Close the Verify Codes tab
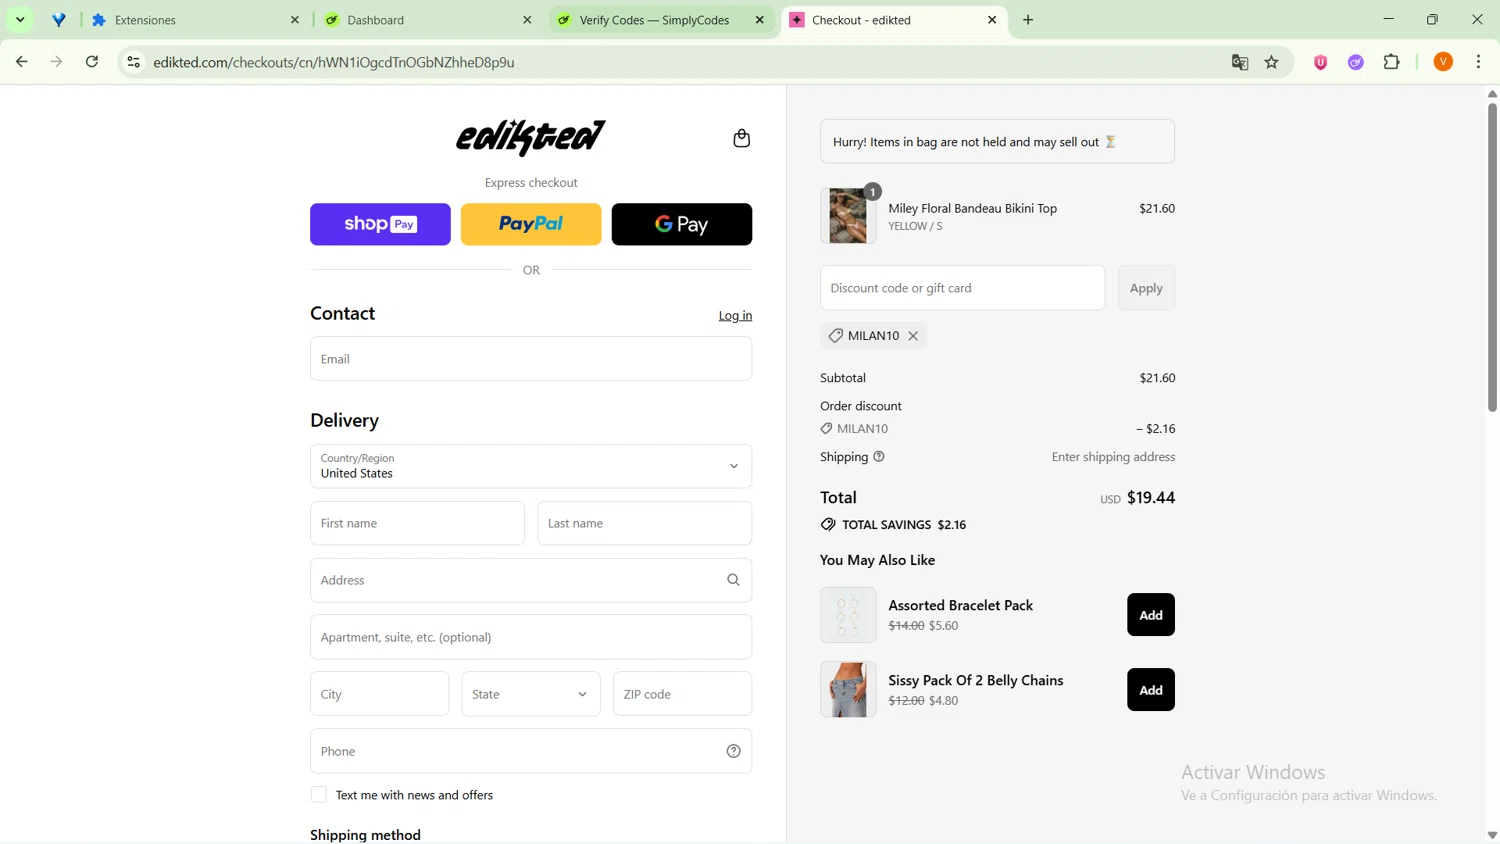This screenshot has width=1500, height=844. coord(760,20)
